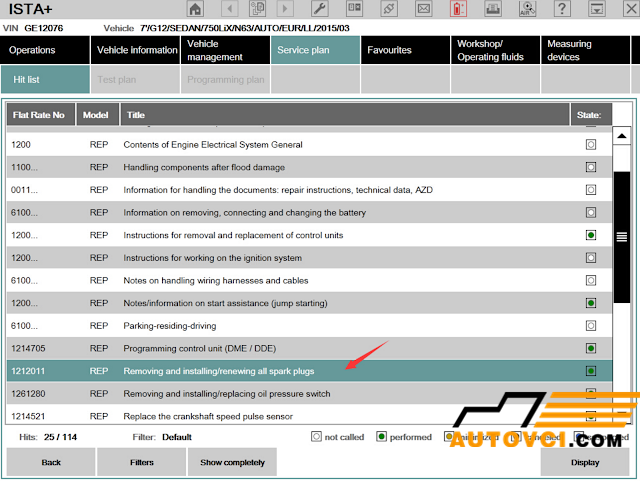Click state indicator for wiring harnesses row
This screenshot has height=481, width=640.
[591, 280]
